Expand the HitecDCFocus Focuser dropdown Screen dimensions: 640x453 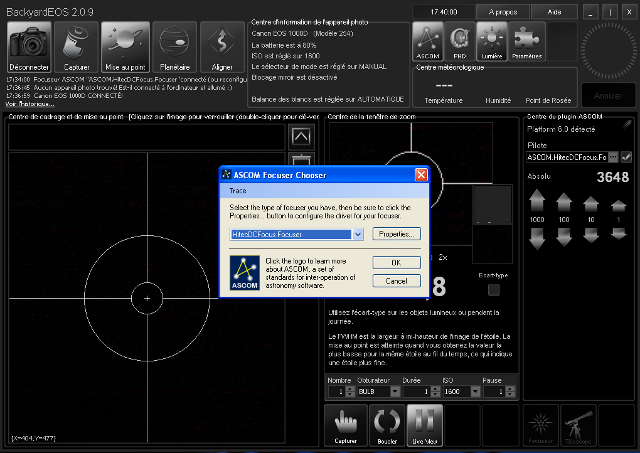(x=358, y=234)
